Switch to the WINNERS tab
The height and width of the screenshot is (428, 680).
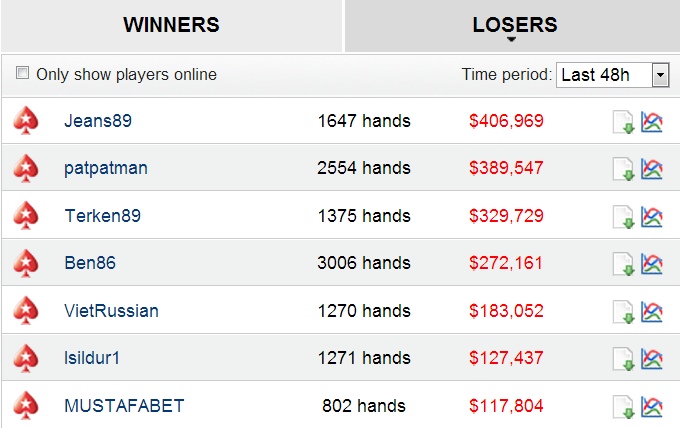coord(171,26)
